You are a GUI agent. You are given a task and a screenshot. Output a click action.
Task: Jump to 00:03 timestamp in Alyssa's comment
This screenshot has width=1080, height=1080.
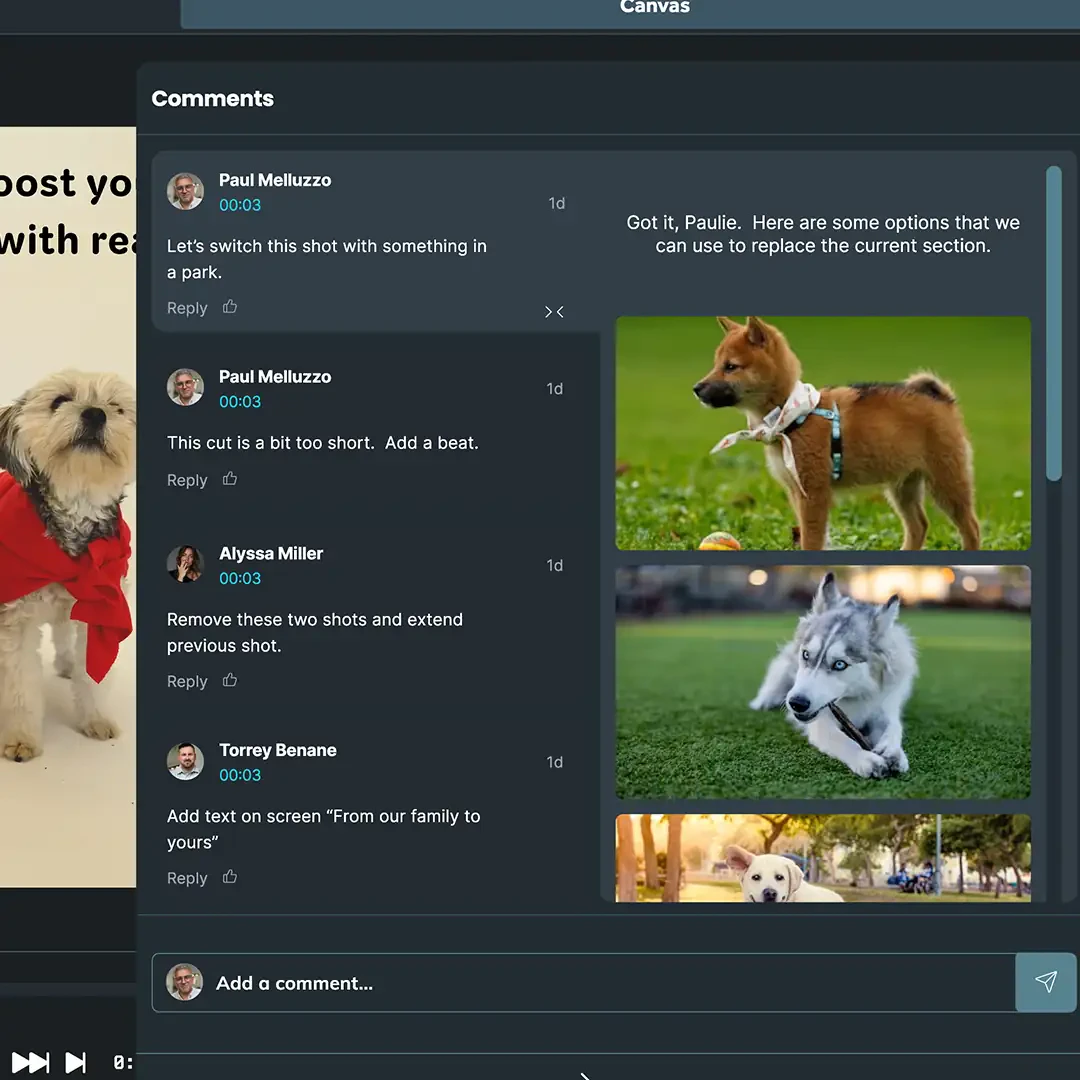point(240,578)
